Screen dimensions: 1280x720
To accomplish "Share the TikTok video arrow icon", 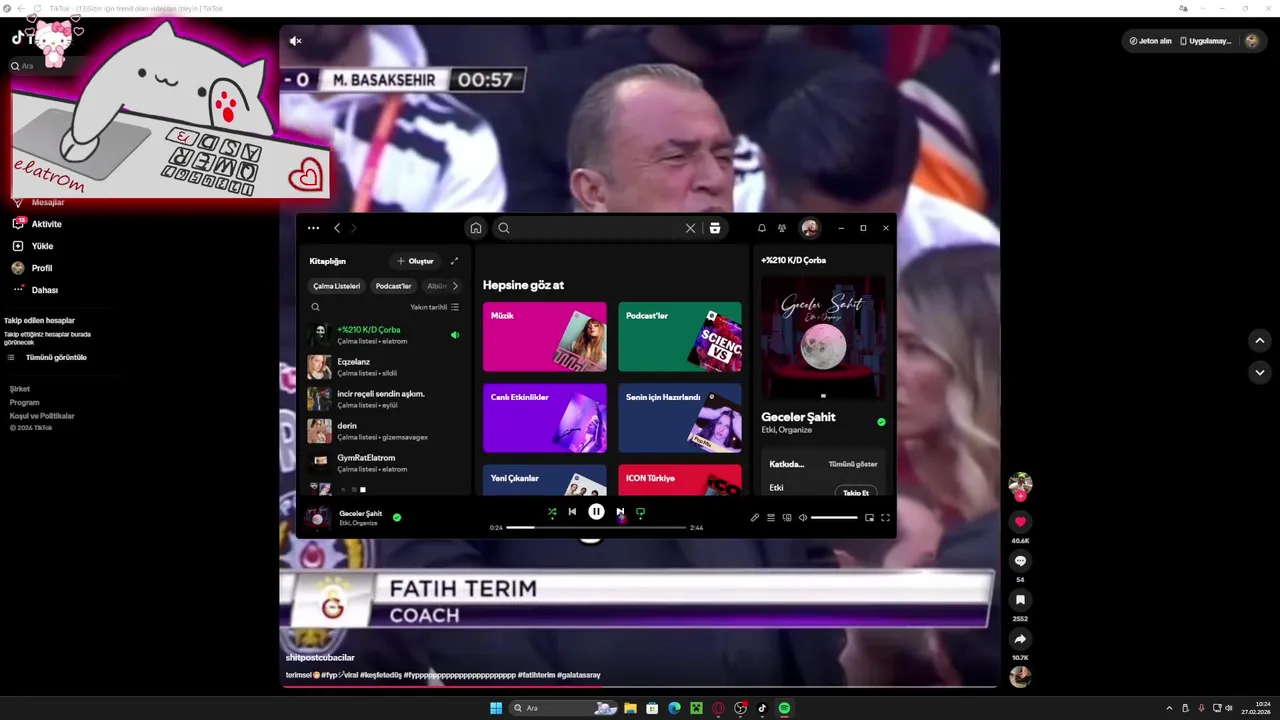I will (1020, 639).
